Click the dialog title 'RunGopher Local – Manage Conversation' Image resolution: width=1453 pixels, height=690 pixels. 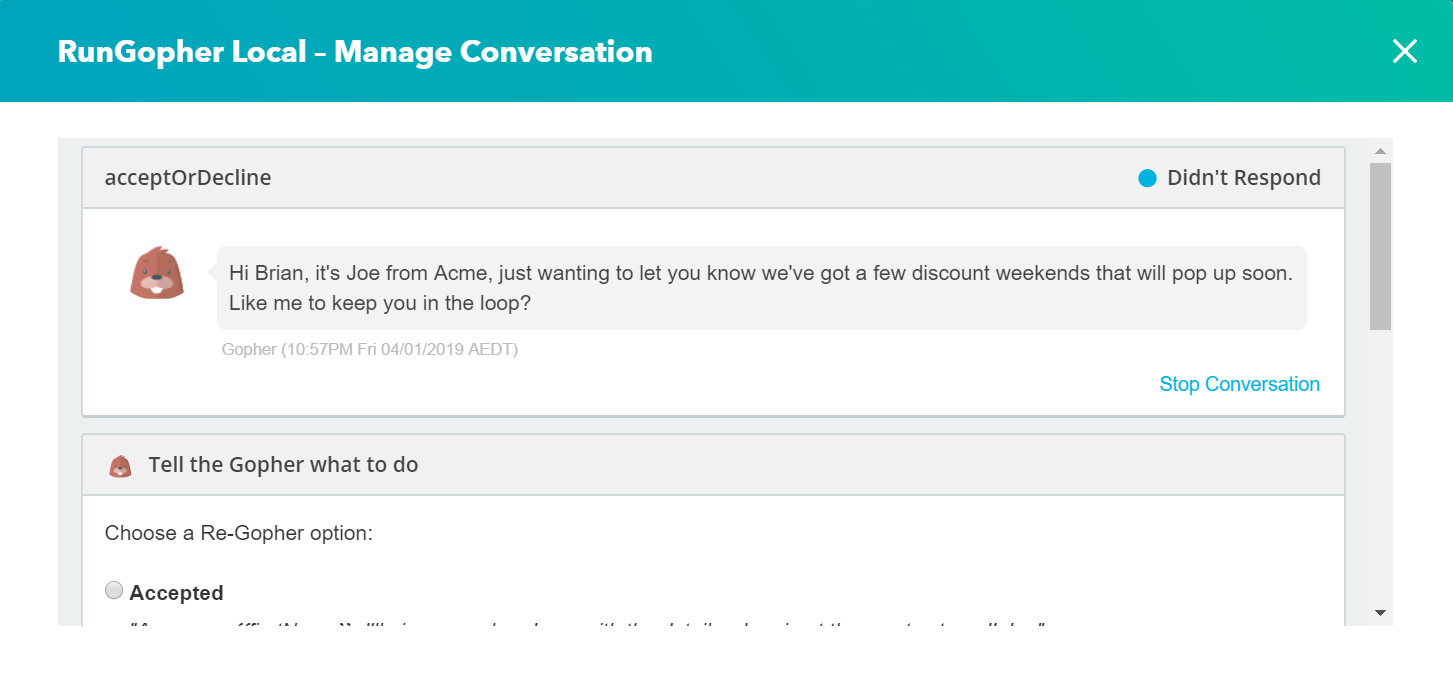tap(355, 52)
